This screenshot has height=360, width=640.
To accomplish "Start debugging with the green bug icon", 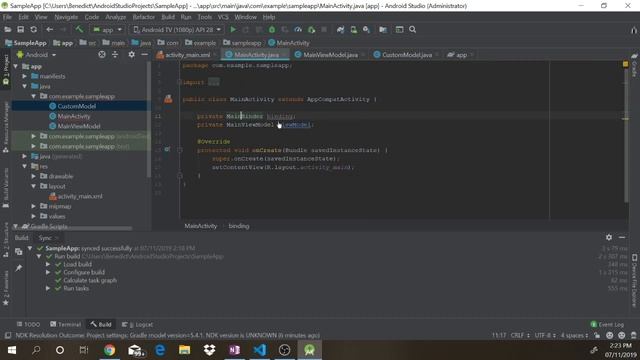I will tap(272, 30).
